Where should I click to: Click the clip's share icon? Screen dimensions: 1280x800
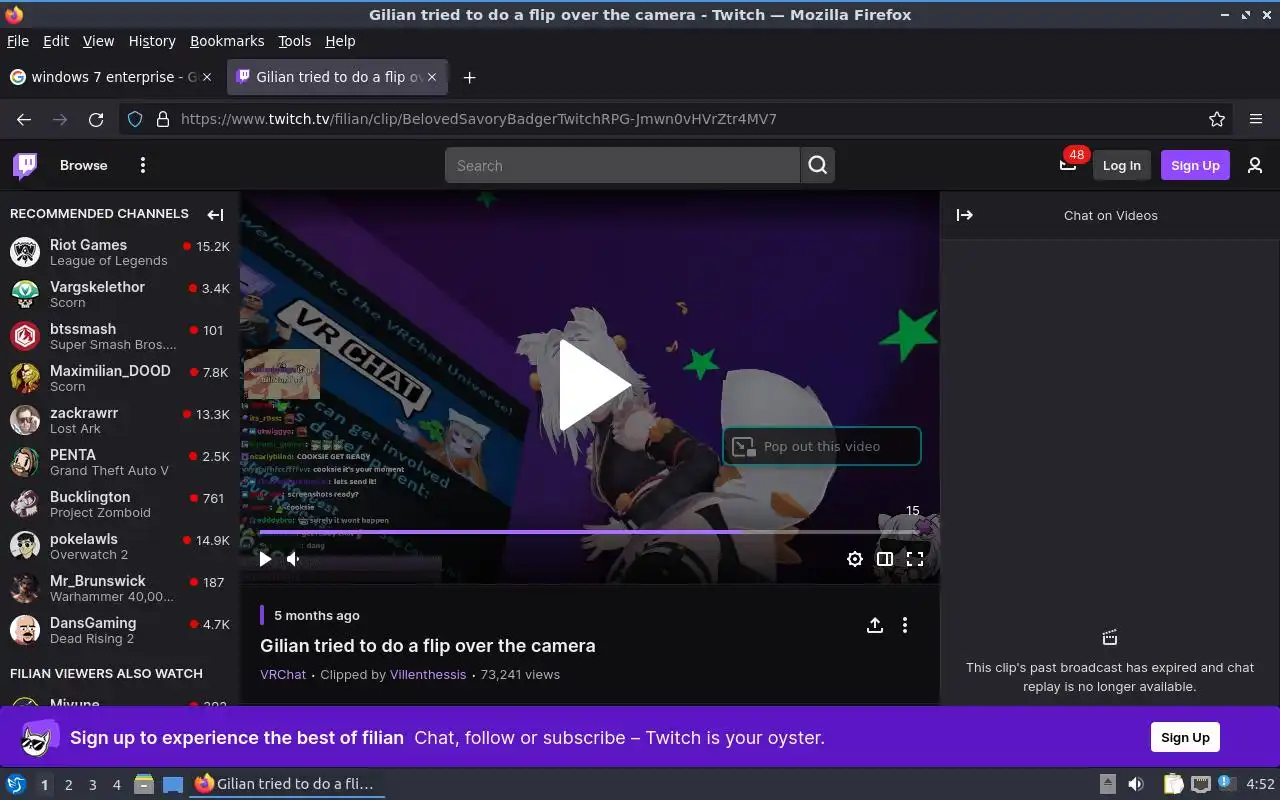point(875,625)
